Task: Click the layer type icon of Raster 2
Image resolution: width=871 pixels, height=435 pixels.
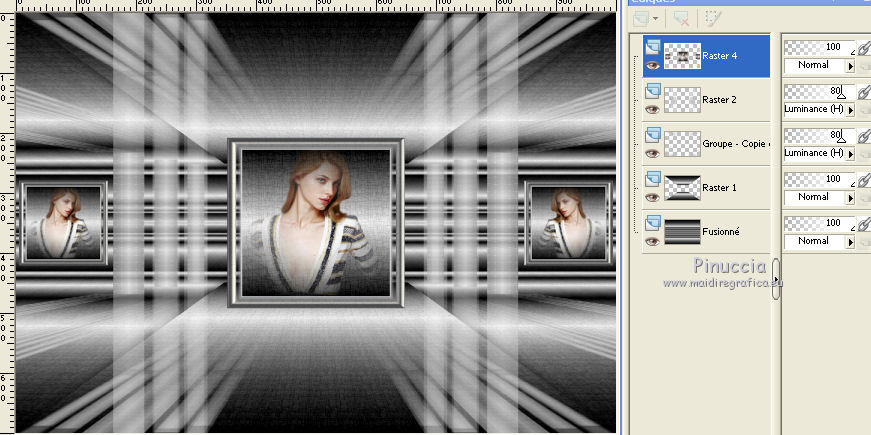Action: point(653,91)
